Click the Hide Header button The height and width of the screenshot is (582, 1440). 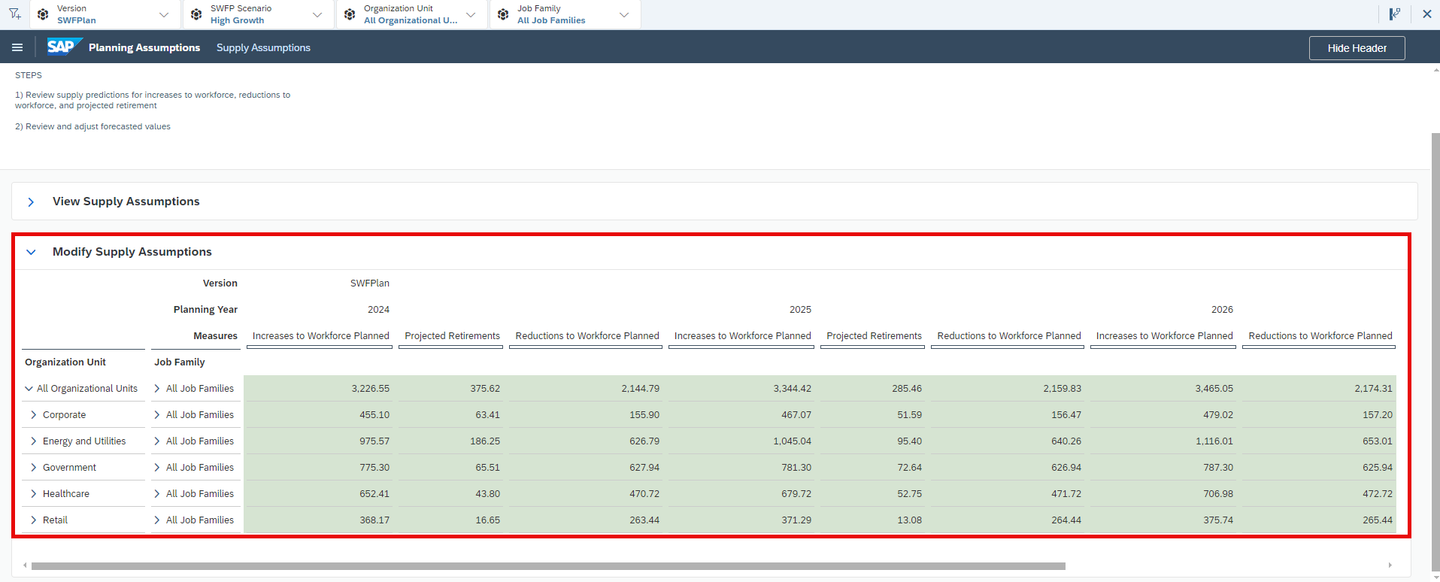(x=1356, y=48)
